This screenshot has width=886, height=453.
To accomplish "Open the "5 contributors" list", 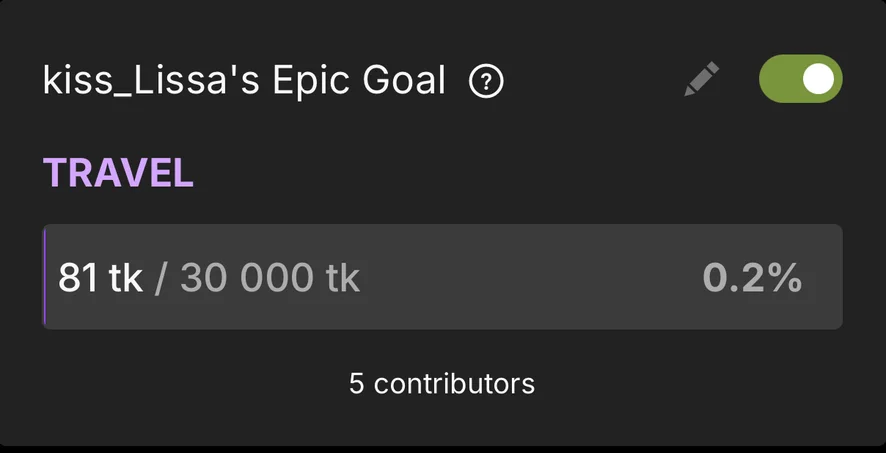I will [x=442, y=383].
